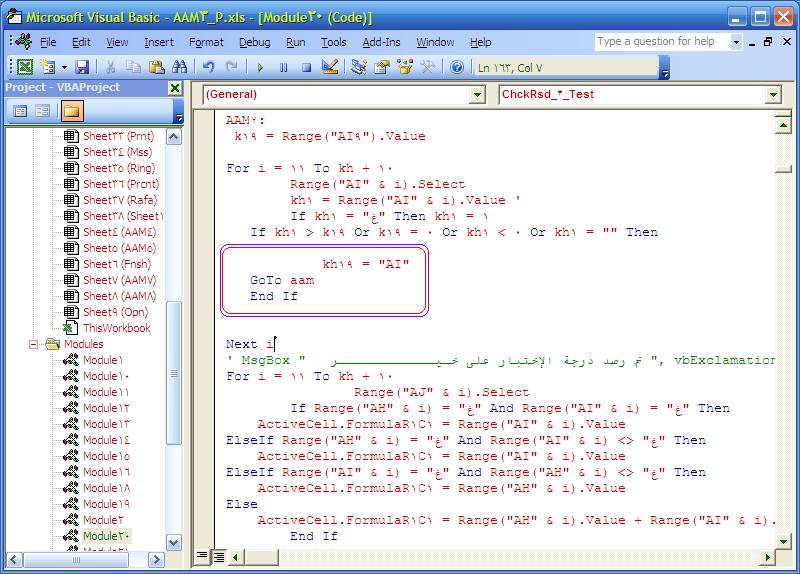800x574 pixels.
Task: Open the (General) object dropdown
Action: [477, 94]
